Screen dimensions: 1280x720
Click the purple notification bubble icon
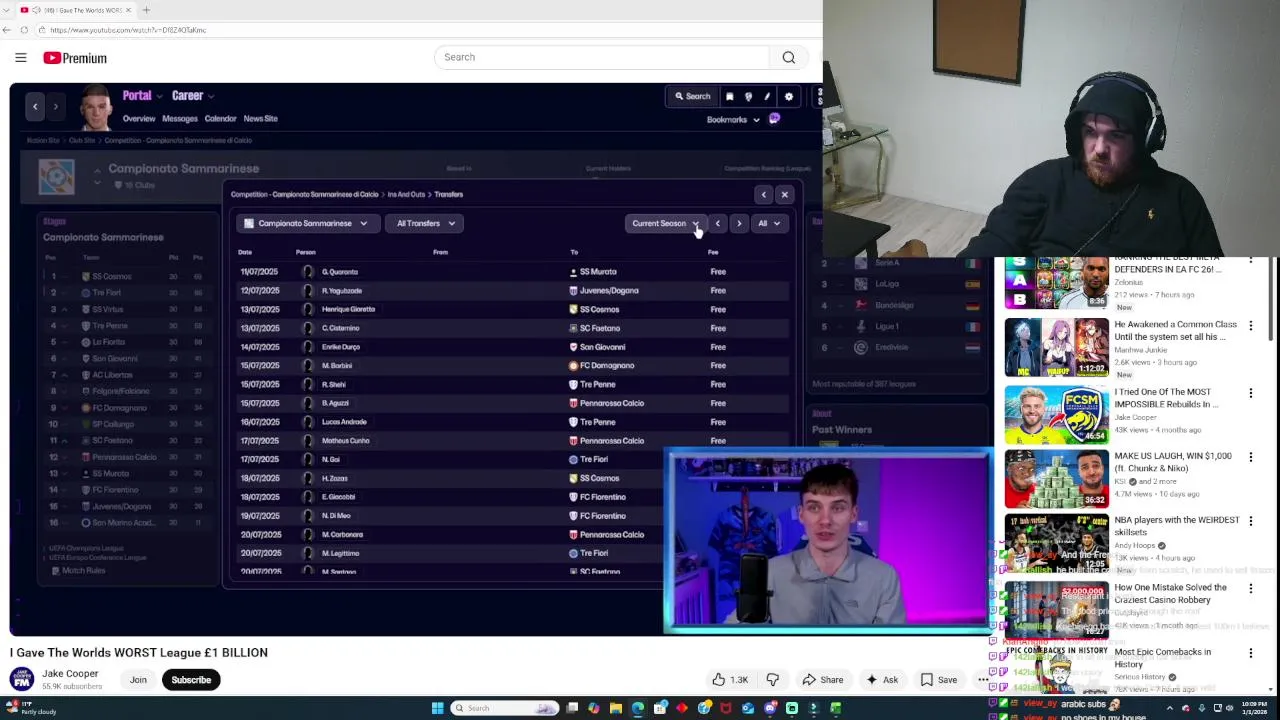[x=774, y=119]
